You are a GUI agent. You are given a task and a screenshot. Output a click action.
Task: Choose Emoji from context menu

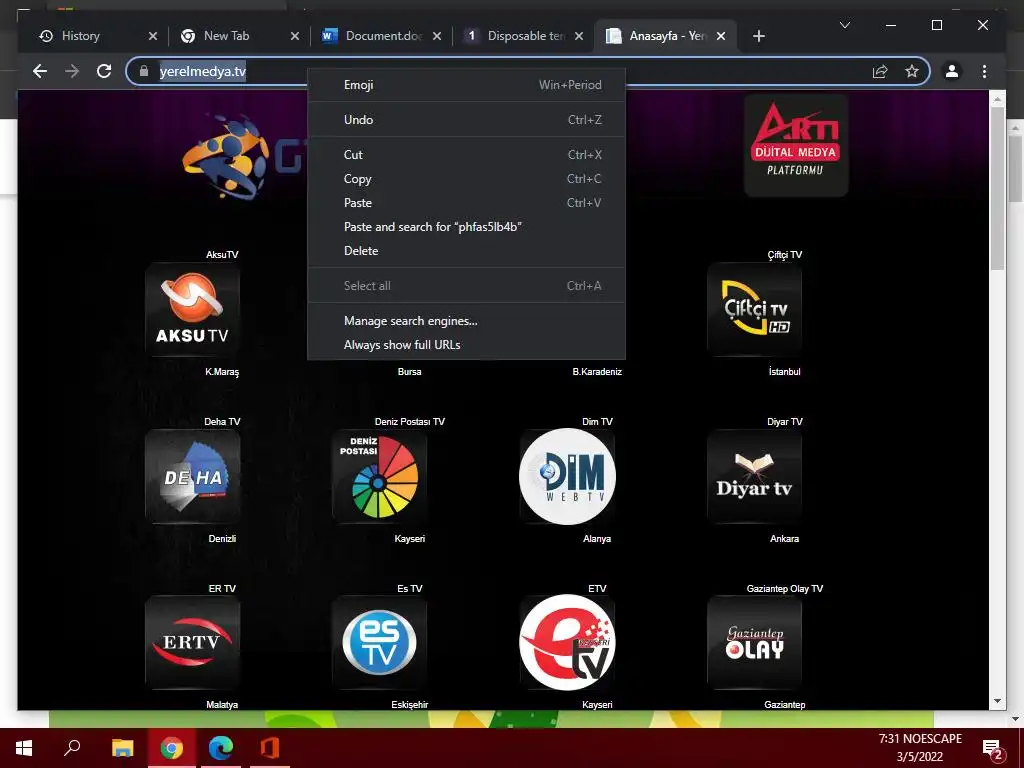466,85
